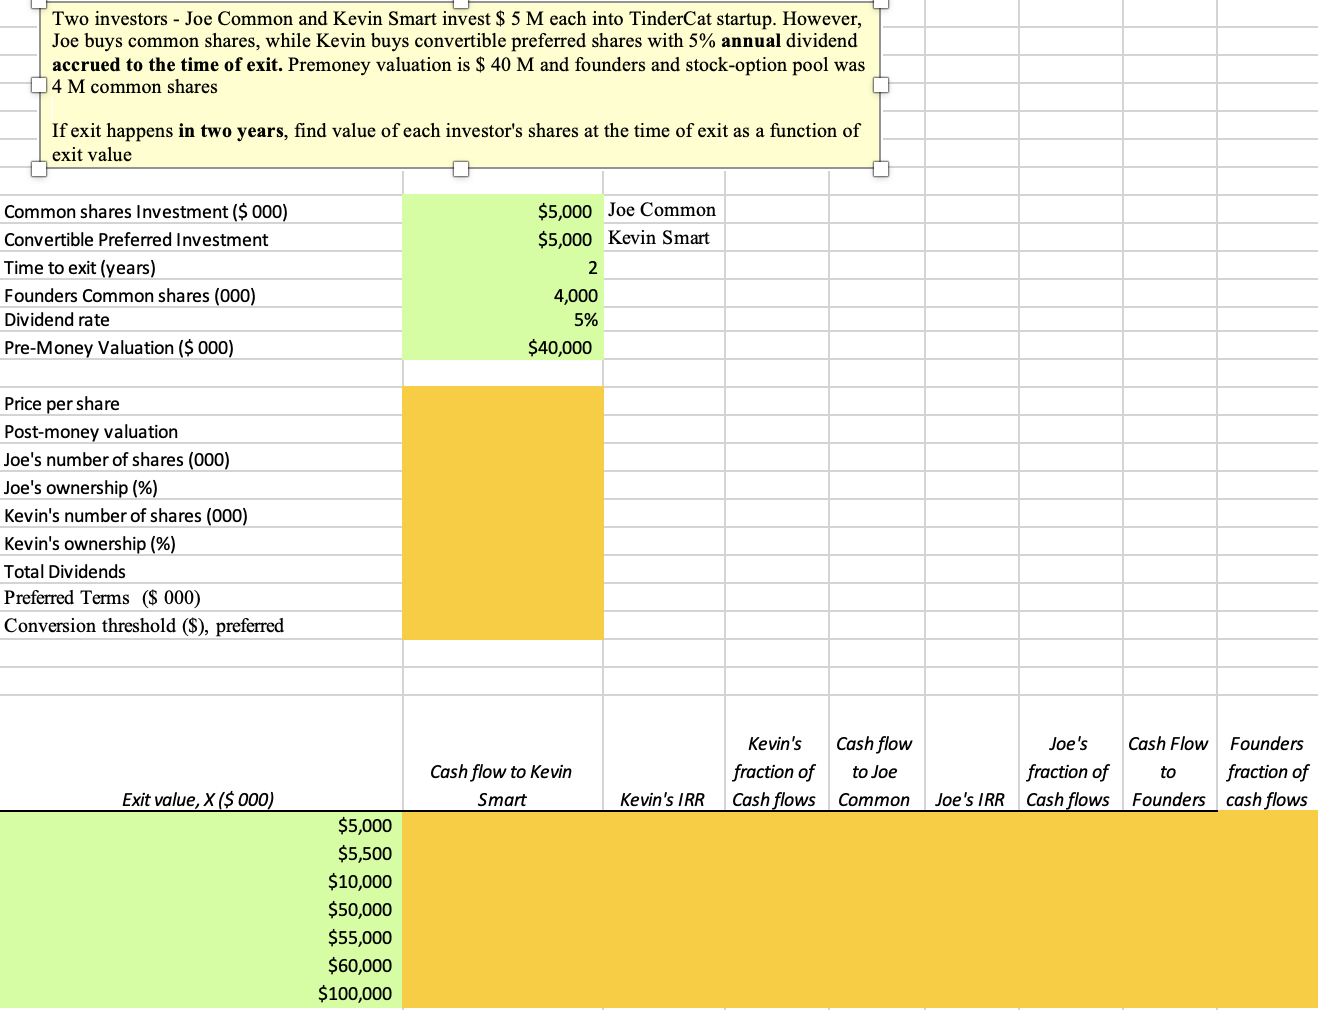Select the "Joe's number of shares (000)" label
1318x1010 pixels.
pyautogui.click(x=117, y=460)
